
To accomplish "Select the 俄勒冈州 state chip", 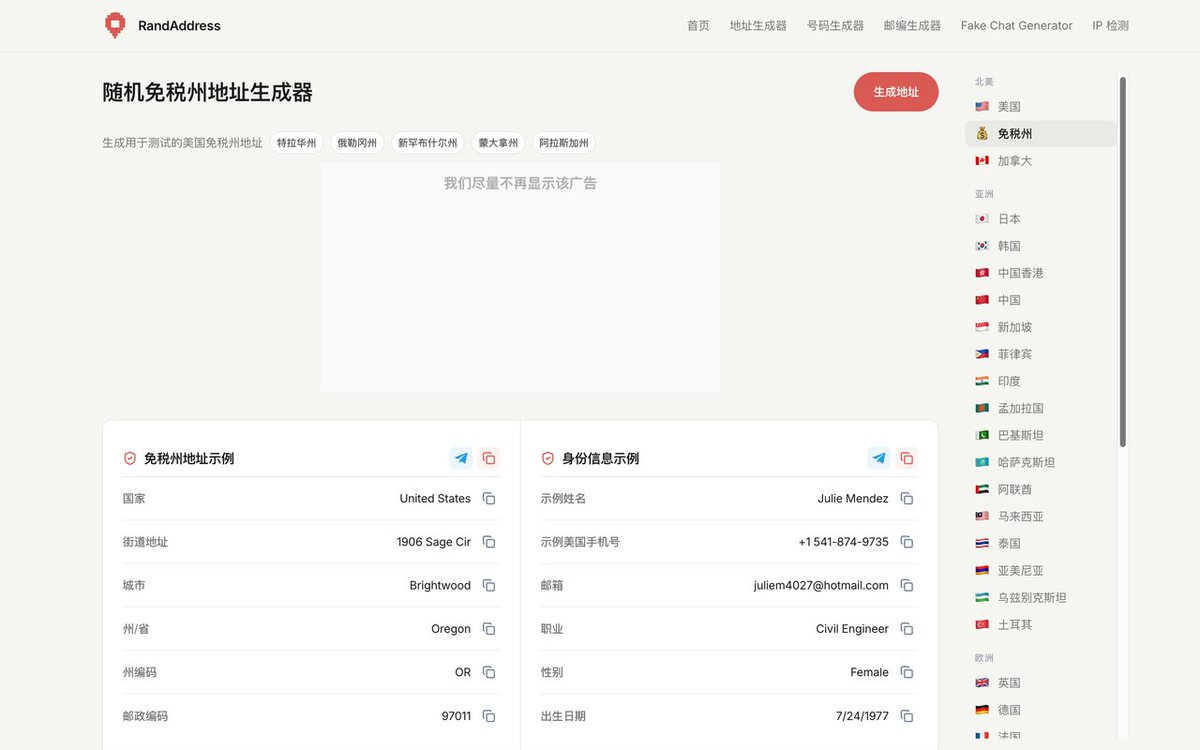I will coord(357,143).
